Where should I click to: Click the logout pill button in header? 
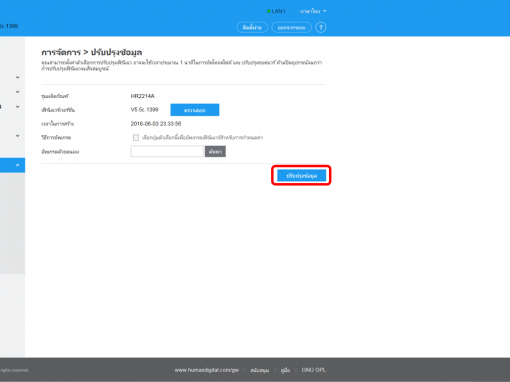(292, 27)
